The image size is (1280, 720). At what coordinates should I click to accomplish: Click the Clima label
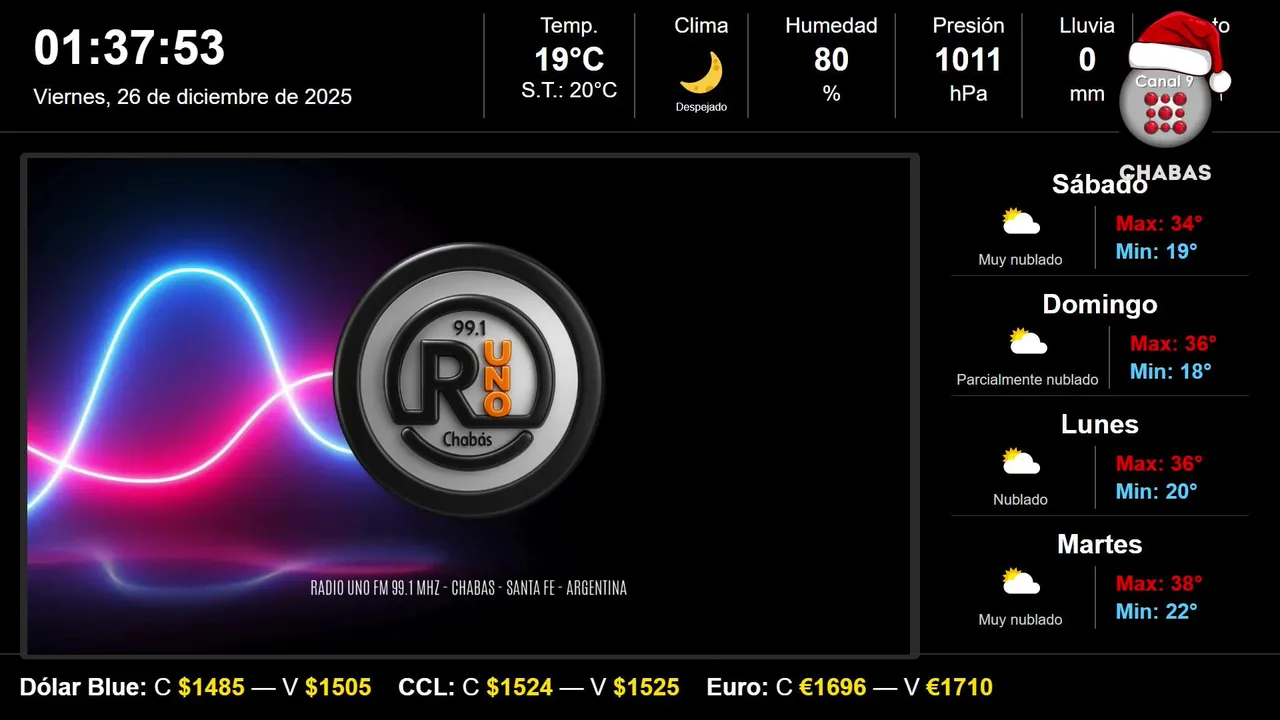coord(701,26)
